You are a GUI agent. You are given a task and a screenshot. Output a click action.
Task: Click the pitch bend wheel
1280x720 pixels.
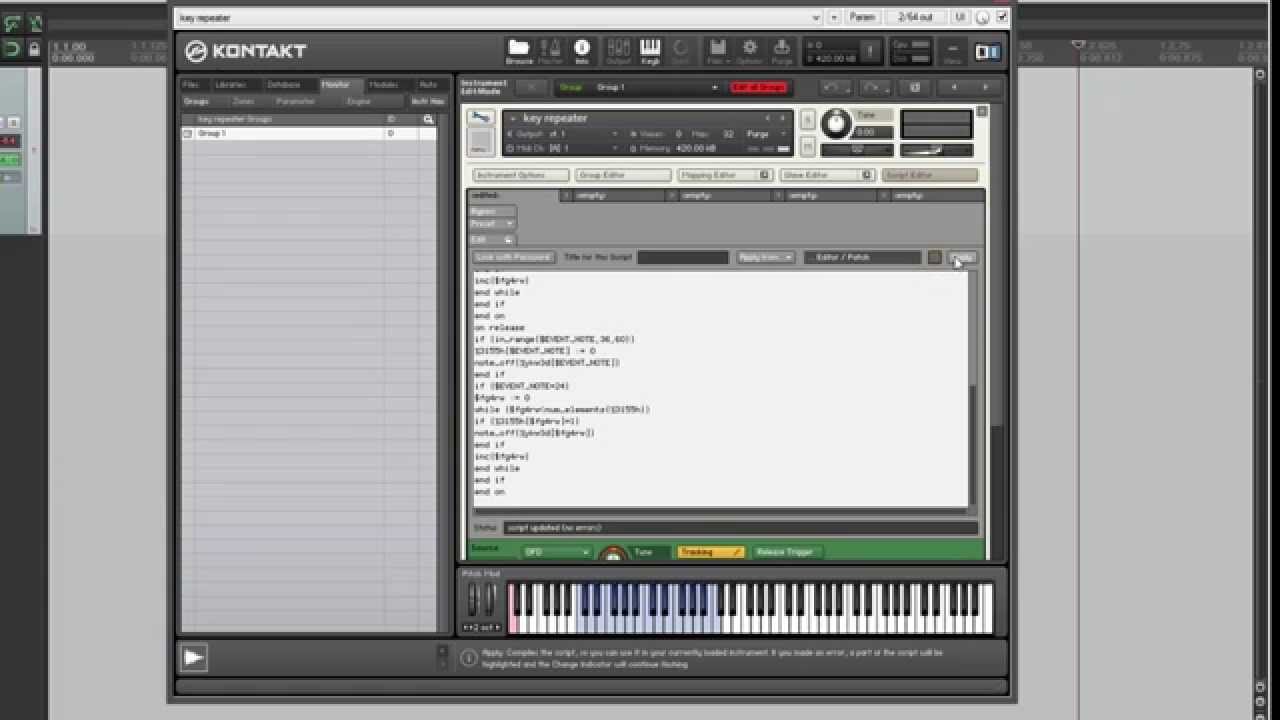[474, 600]
